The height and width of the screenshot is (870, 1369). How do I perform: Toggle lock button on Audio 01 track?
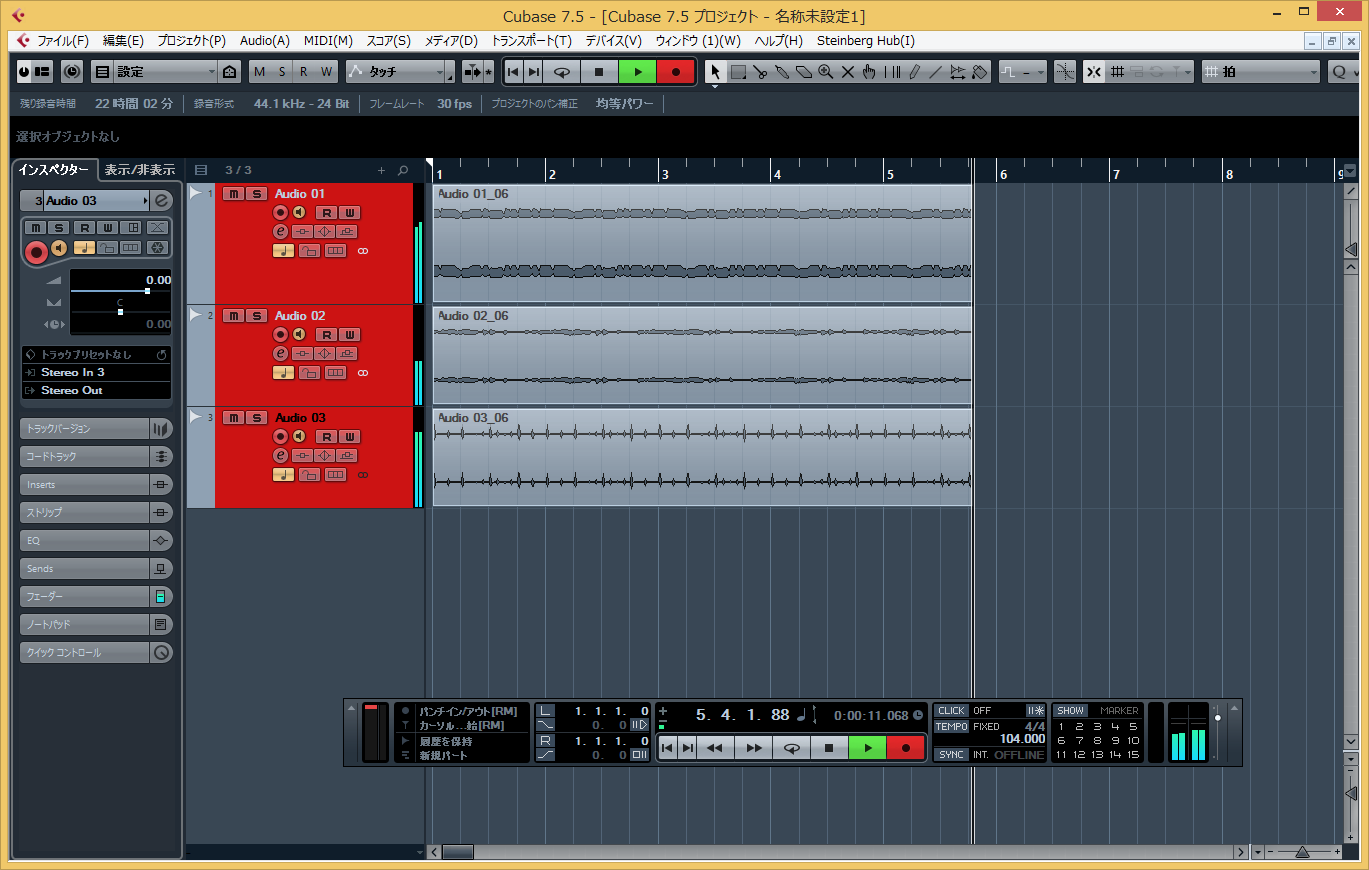click(310, 250)
